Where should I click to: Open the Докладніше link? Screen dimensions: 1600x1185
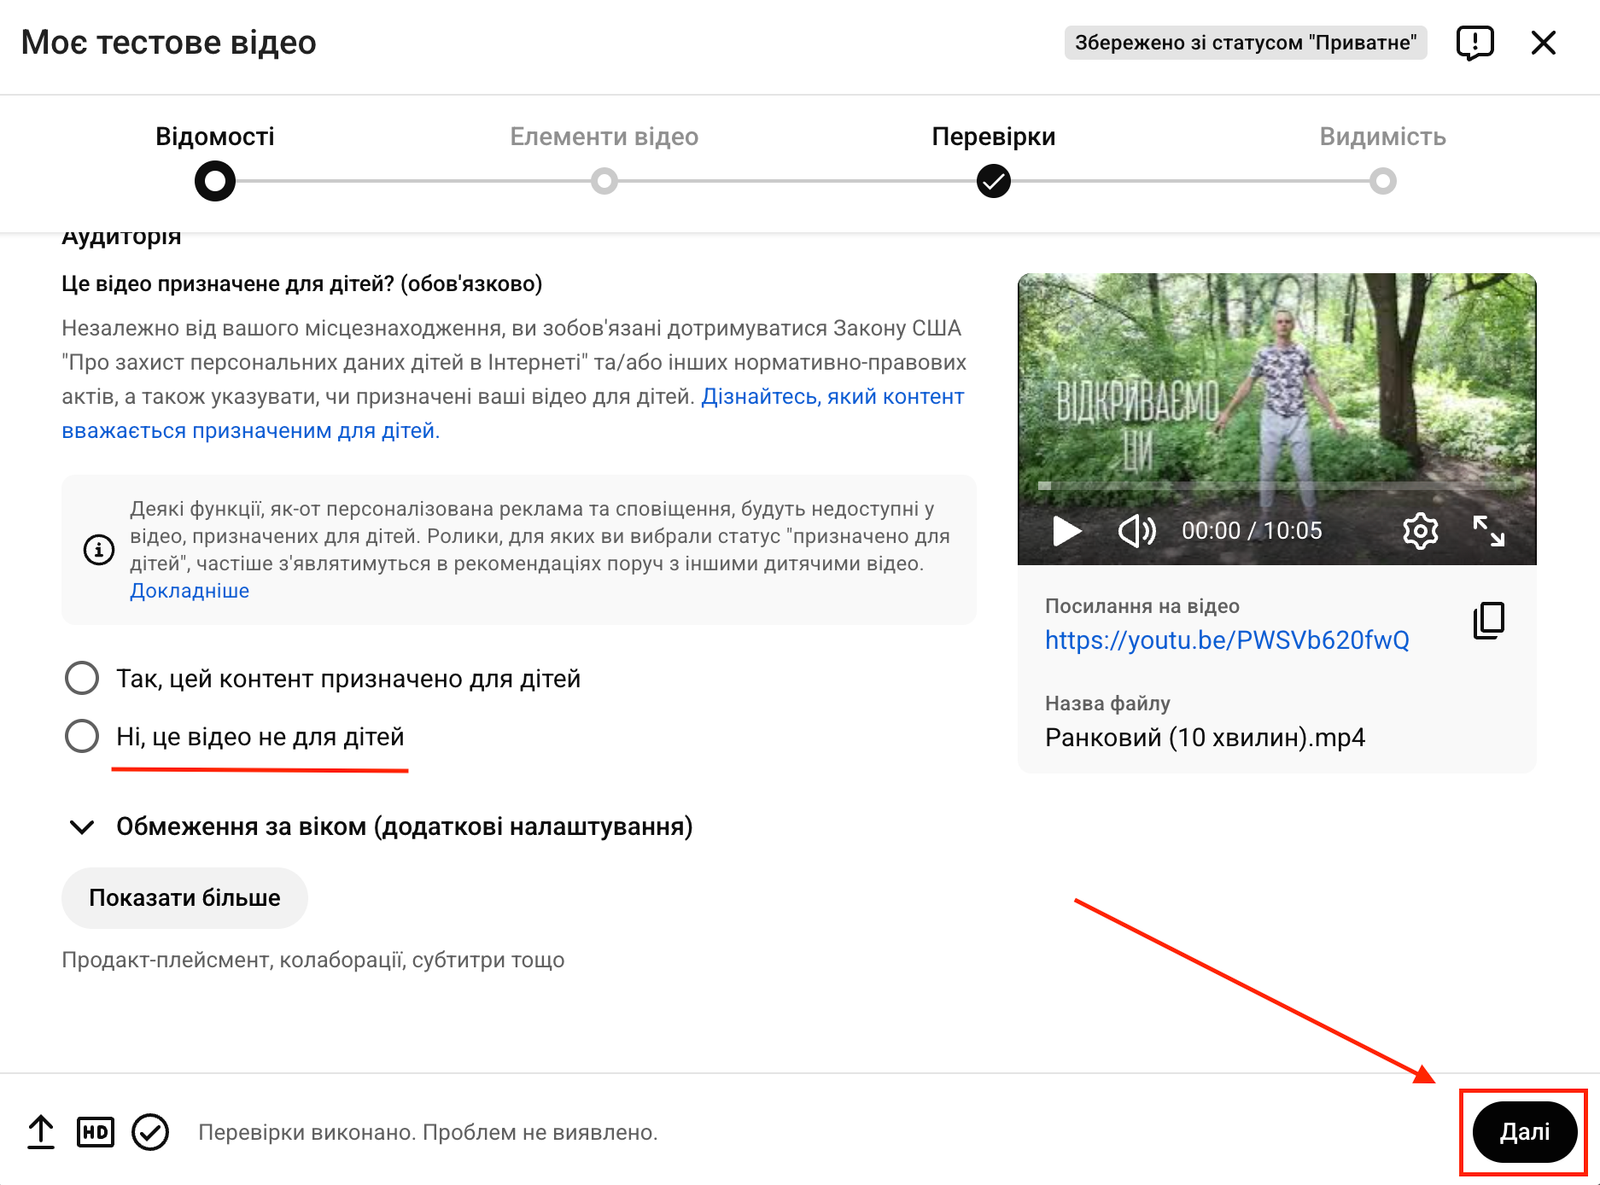190,591
